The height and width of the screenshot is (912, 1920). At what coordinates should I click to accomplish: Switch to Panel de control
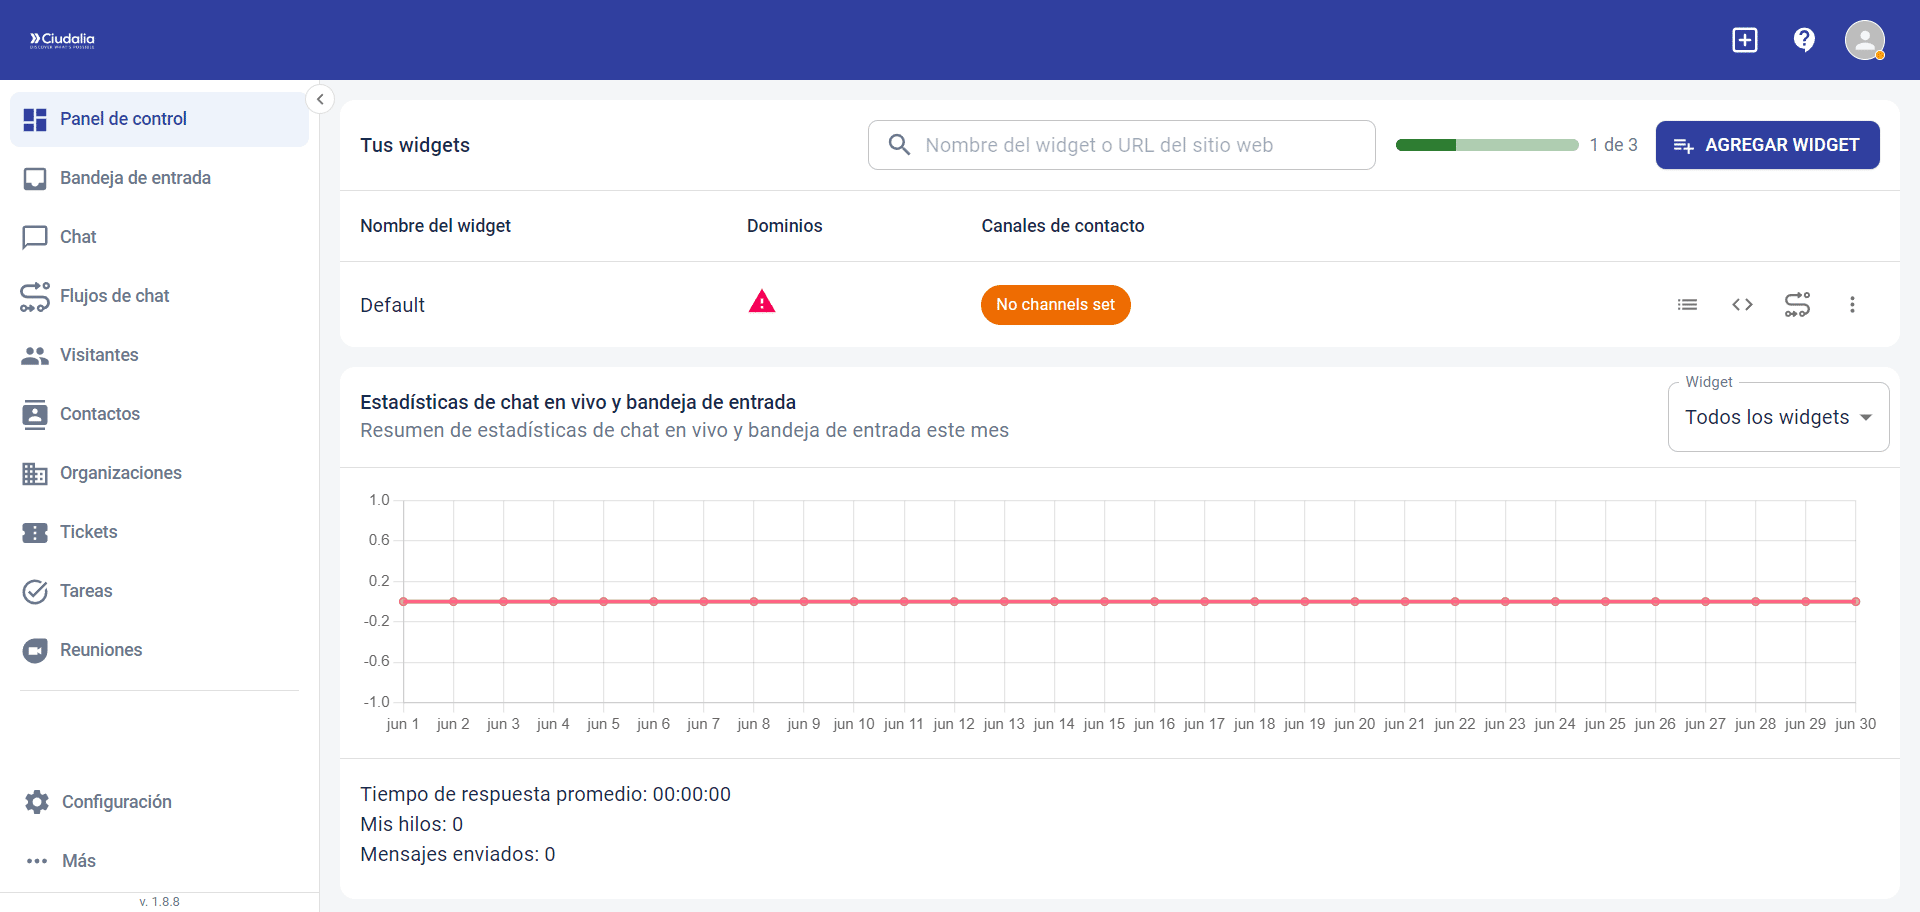(122, 119)
